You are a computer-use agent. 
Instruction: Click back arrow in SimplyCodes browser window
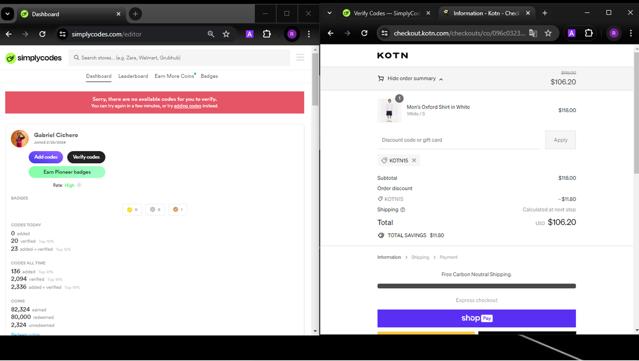(x=9, y=34)
